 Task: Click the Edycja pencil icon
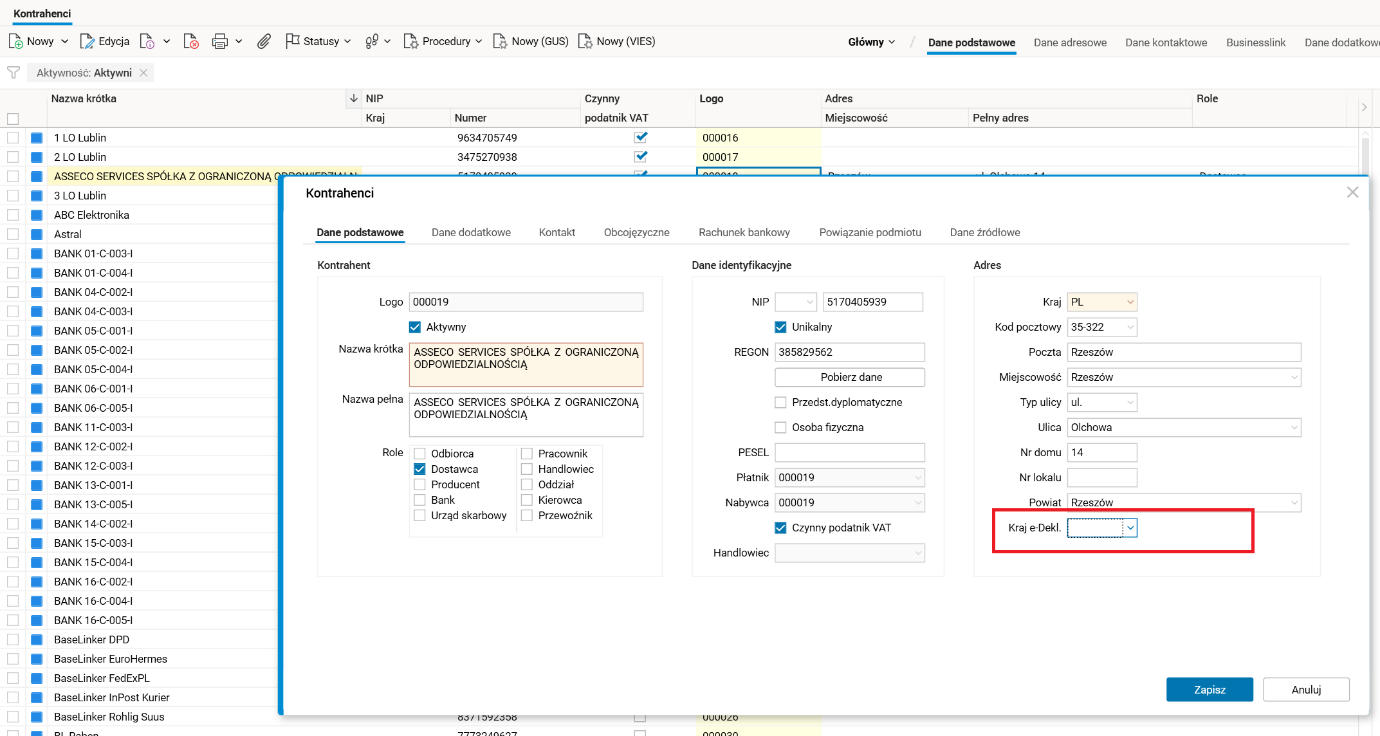tap(87, 41)
